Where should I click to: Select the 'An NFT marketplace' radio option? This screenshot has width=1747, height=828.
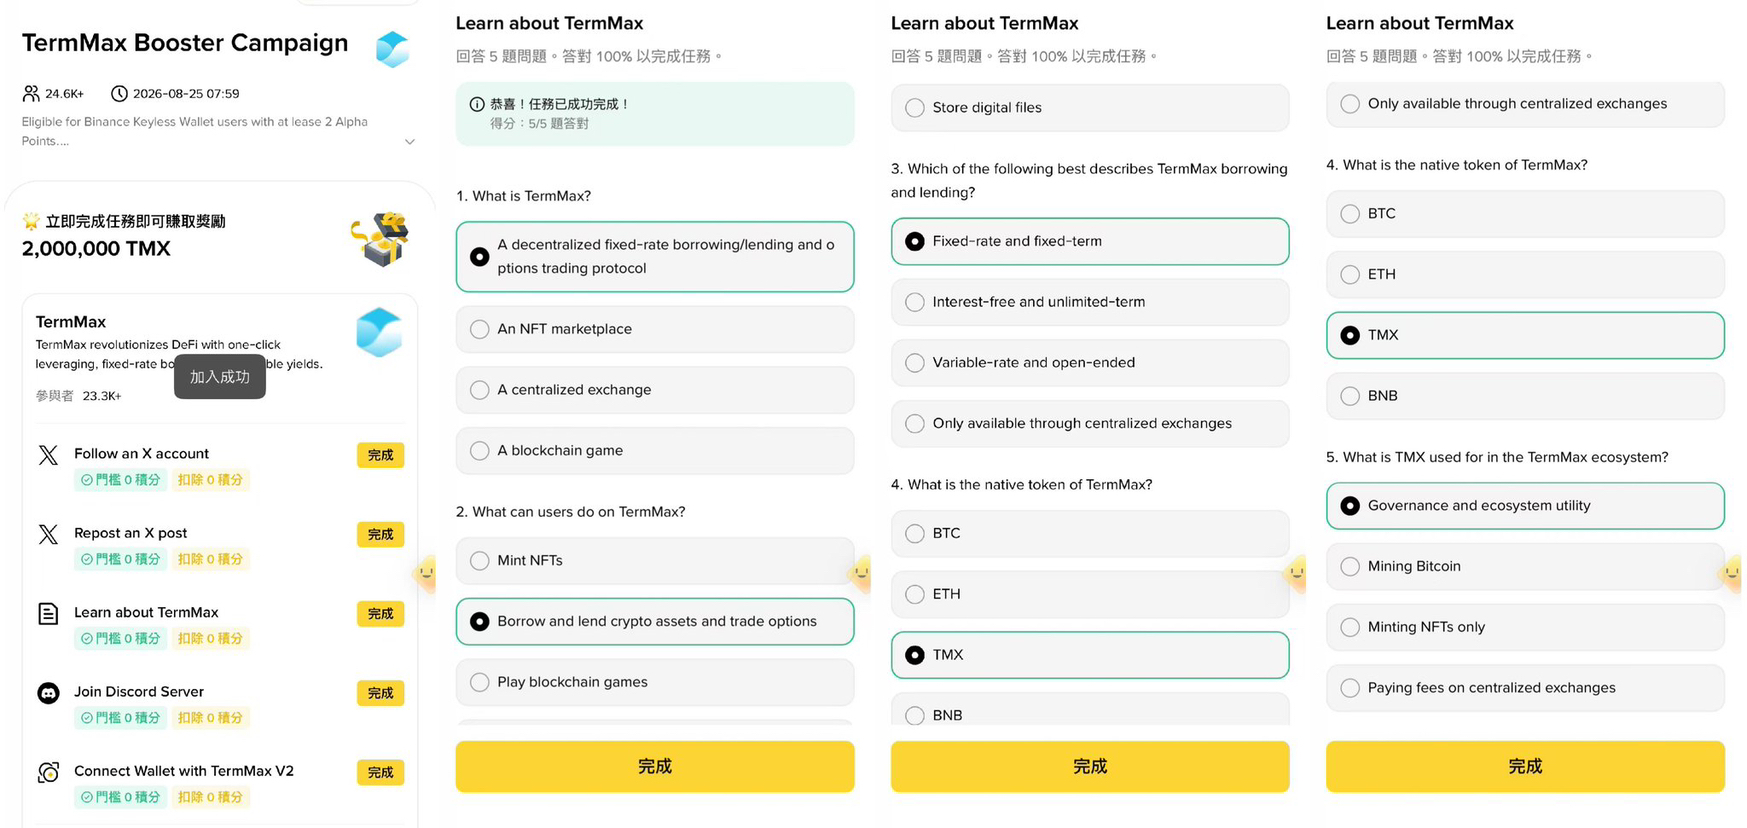[655, 329]
